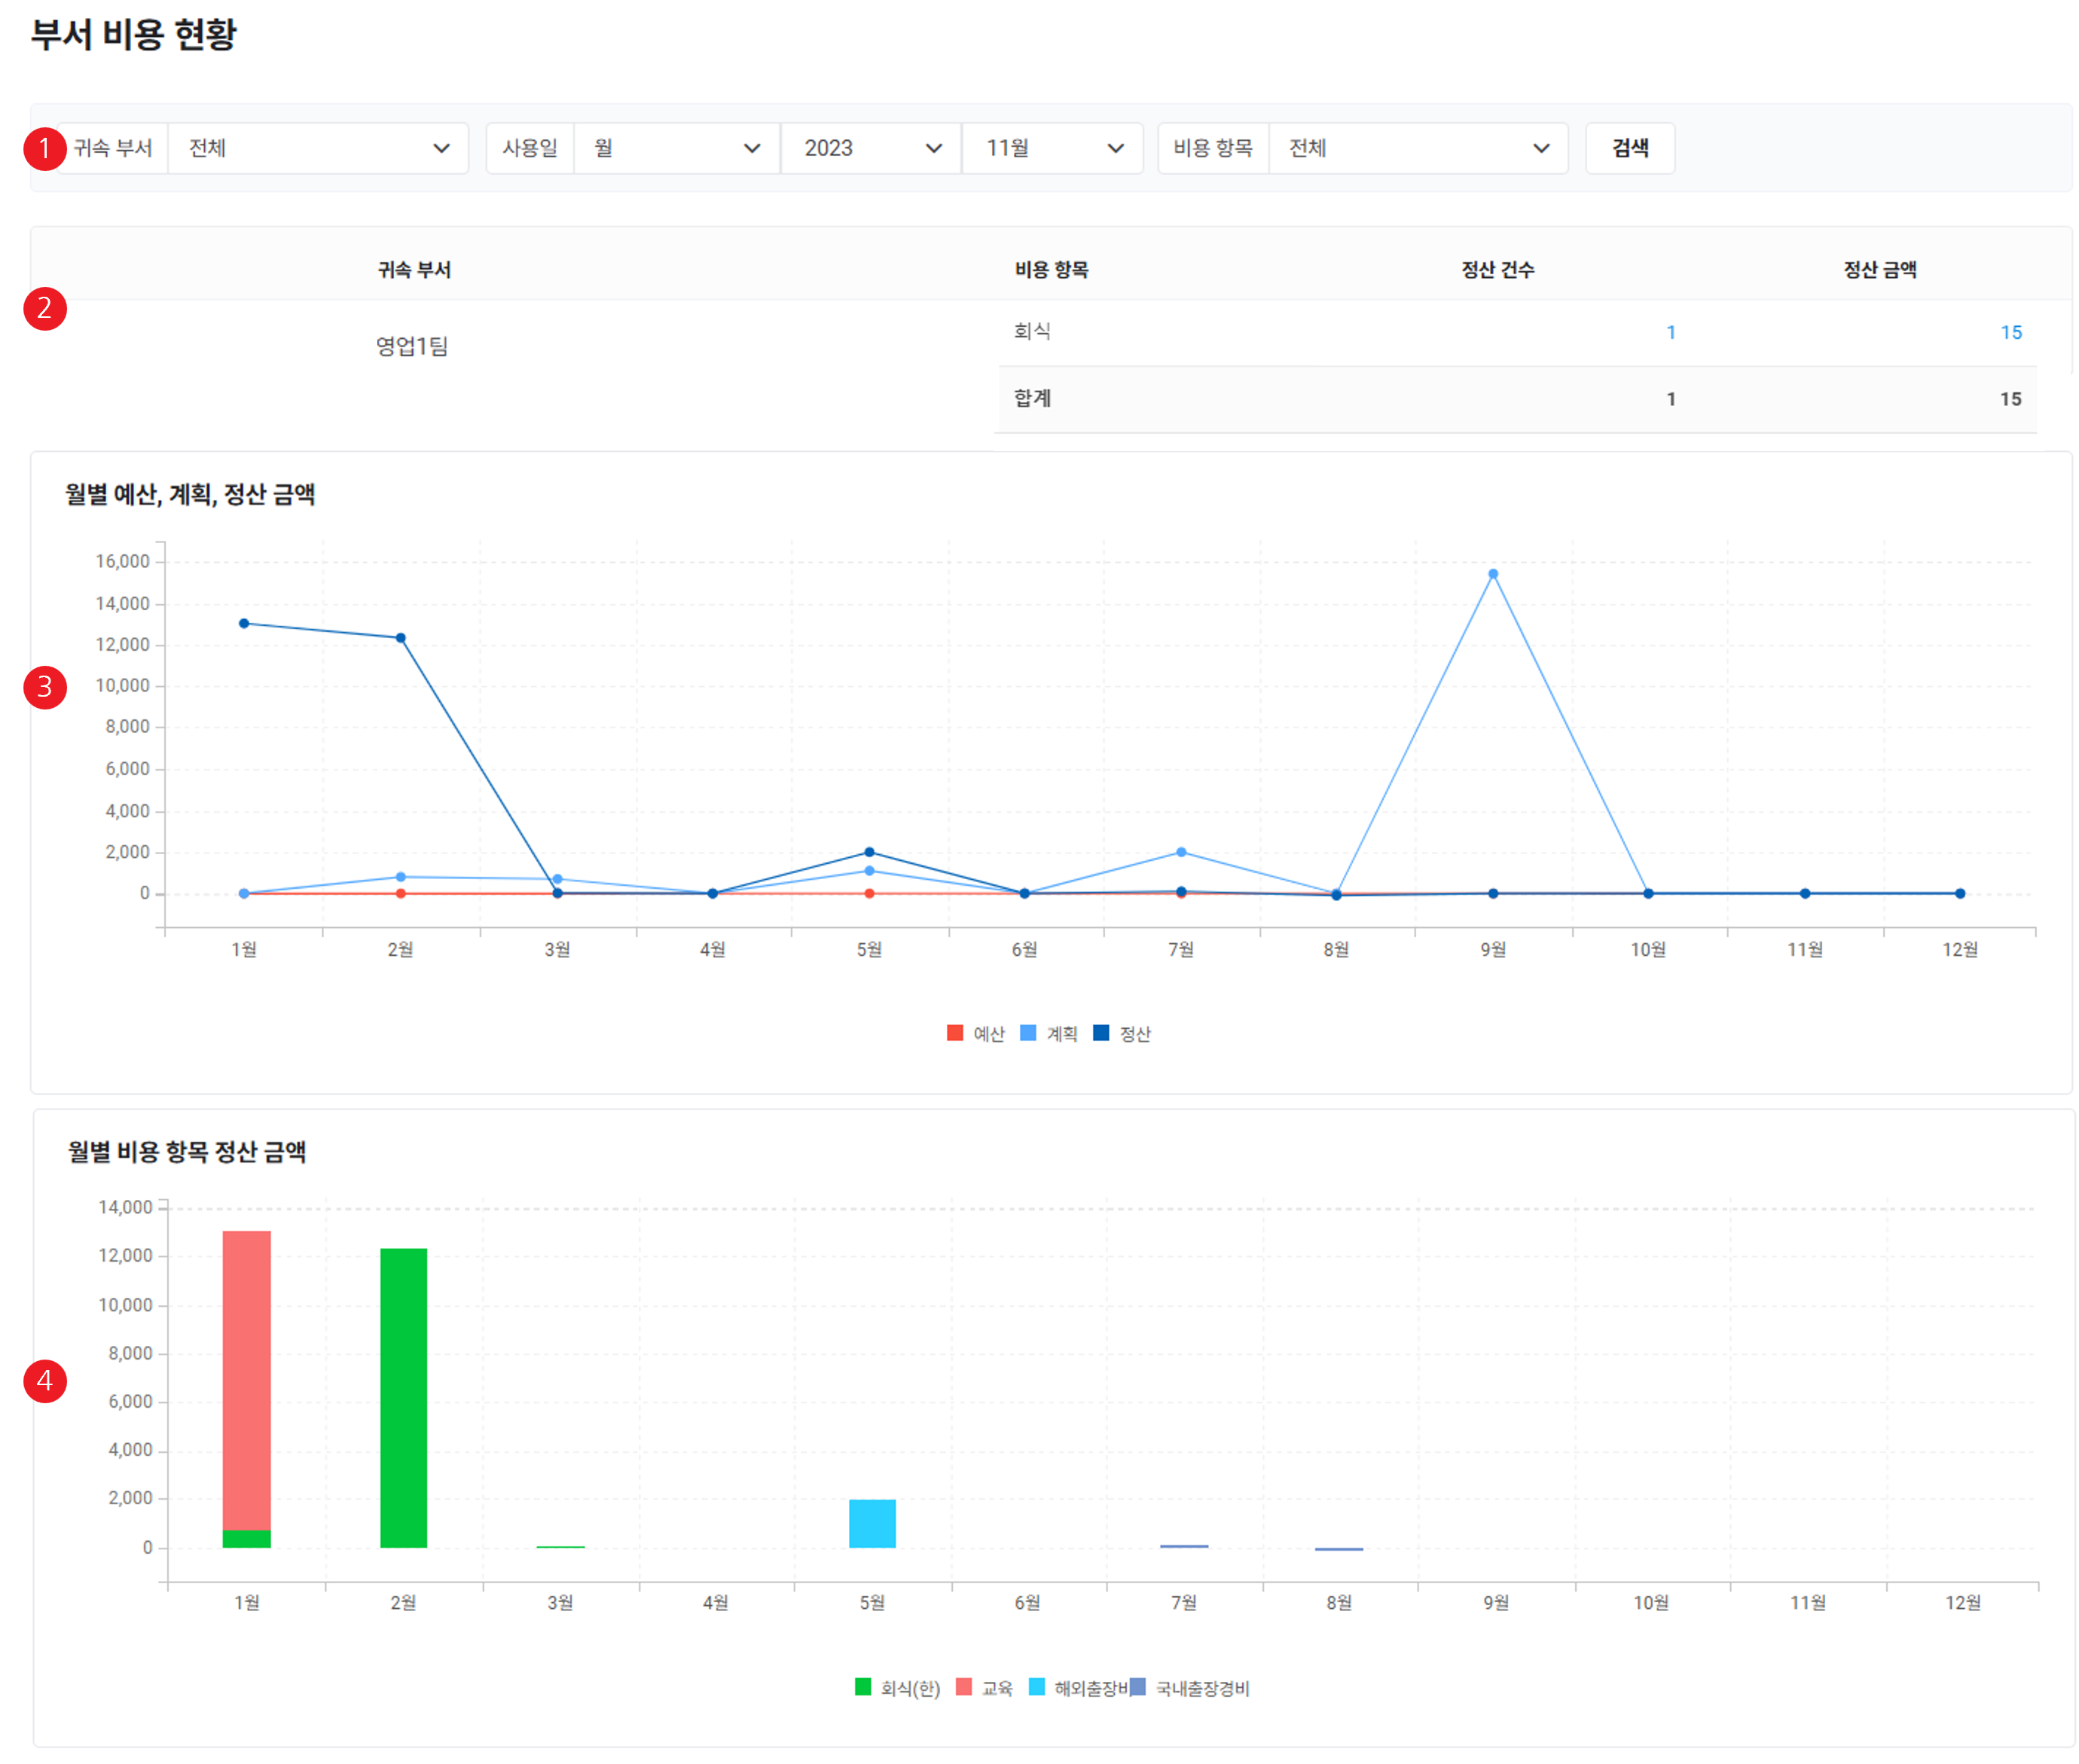Open the 2023 year dropdown
Image resolution: width=2079 pixels, height=1764 pixels.
pos(870,148)
